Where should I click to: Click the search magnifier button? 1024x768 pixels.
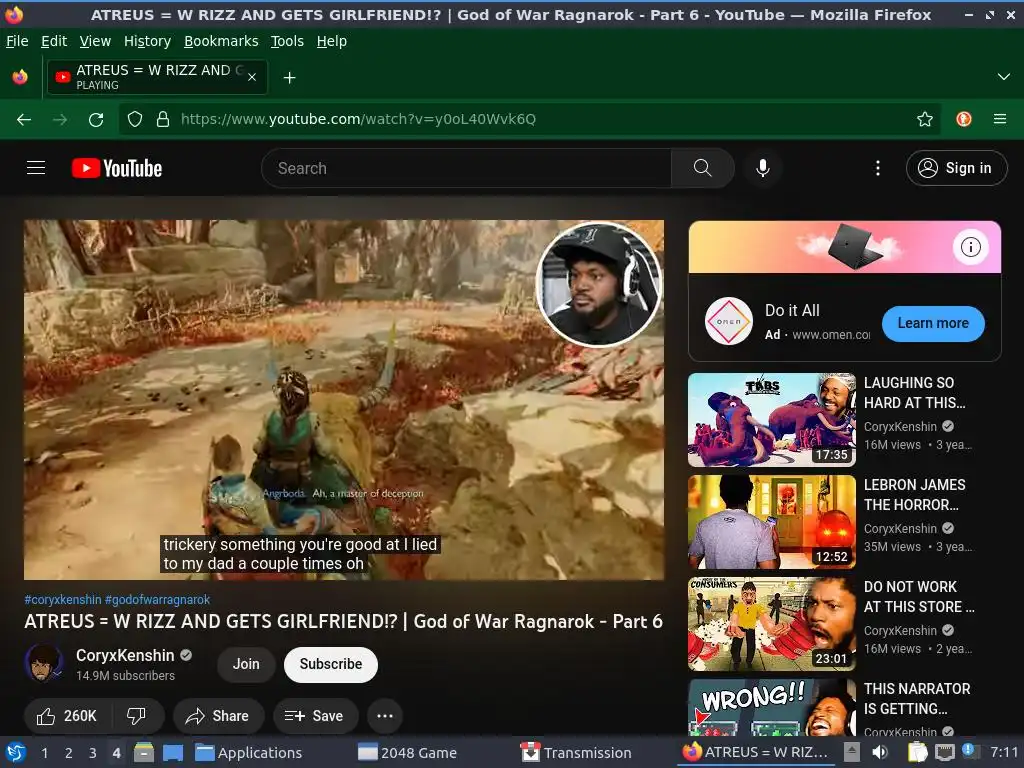(x=703, y=168)
